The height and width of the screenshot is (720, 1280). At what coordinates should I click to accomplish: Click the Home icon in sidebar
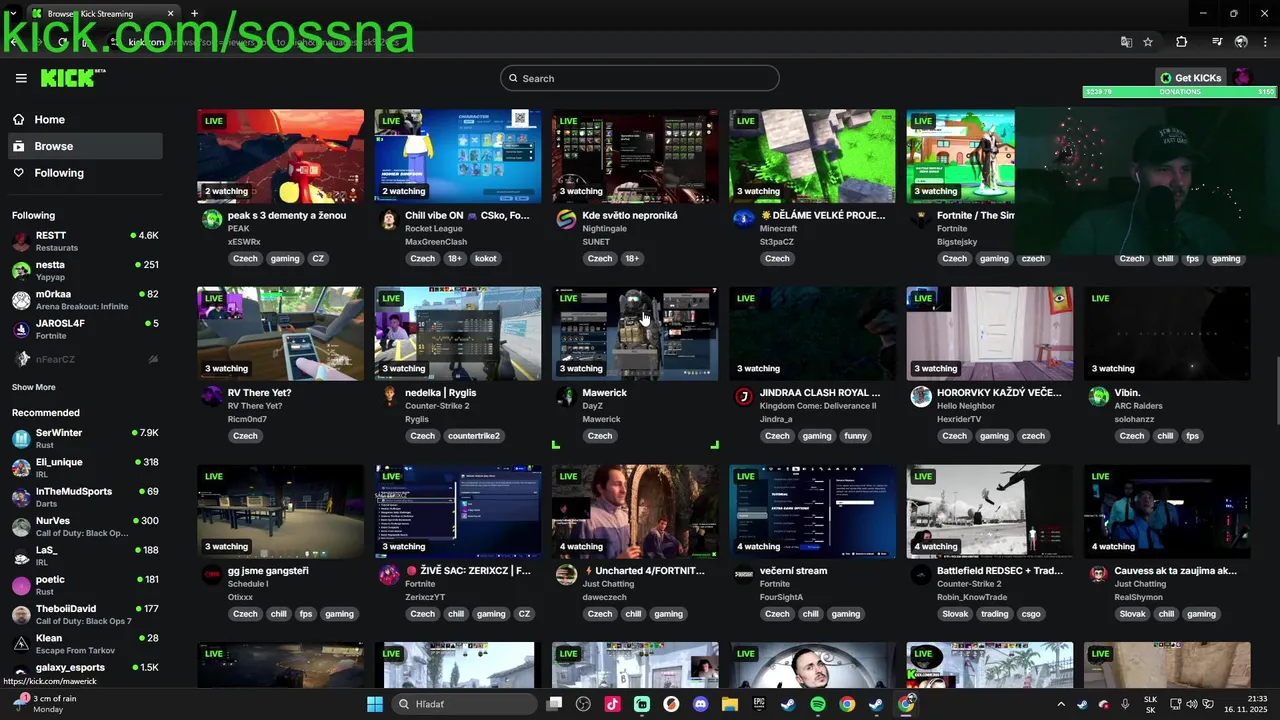coord(19,119)
